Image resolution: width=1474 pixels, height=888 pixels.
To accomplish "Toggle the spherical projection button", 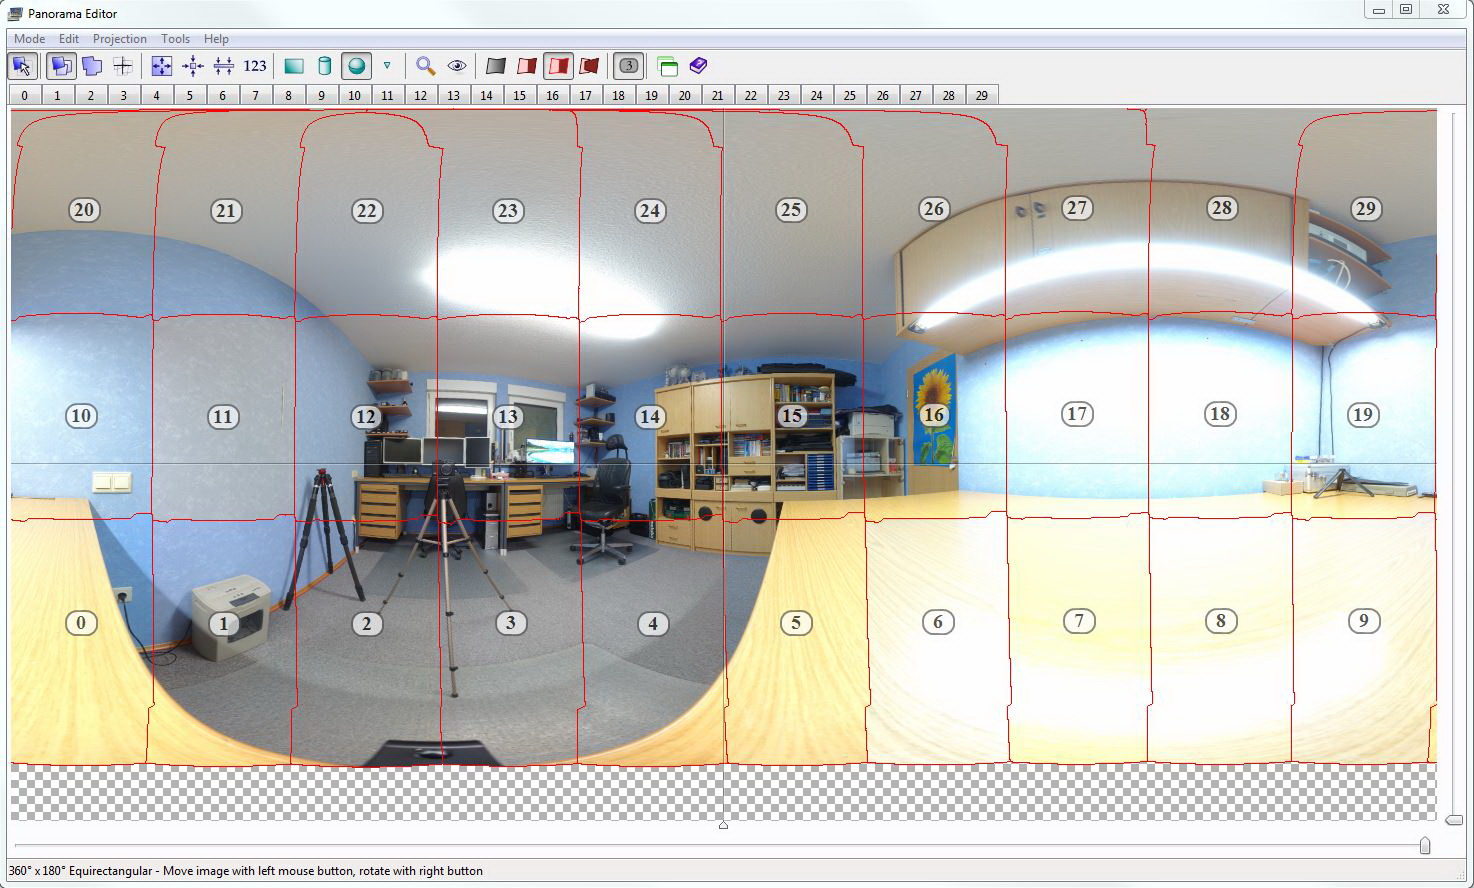I will coord(356,66).
